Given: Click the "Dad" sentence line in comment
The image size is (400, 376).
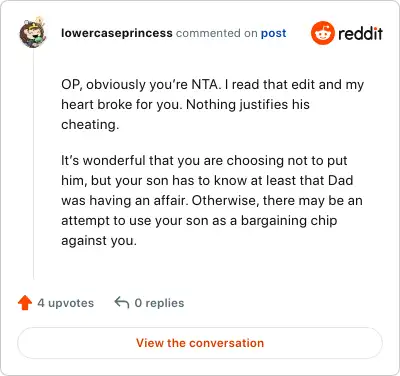Looking at the screenshot, I should point(207,181).
